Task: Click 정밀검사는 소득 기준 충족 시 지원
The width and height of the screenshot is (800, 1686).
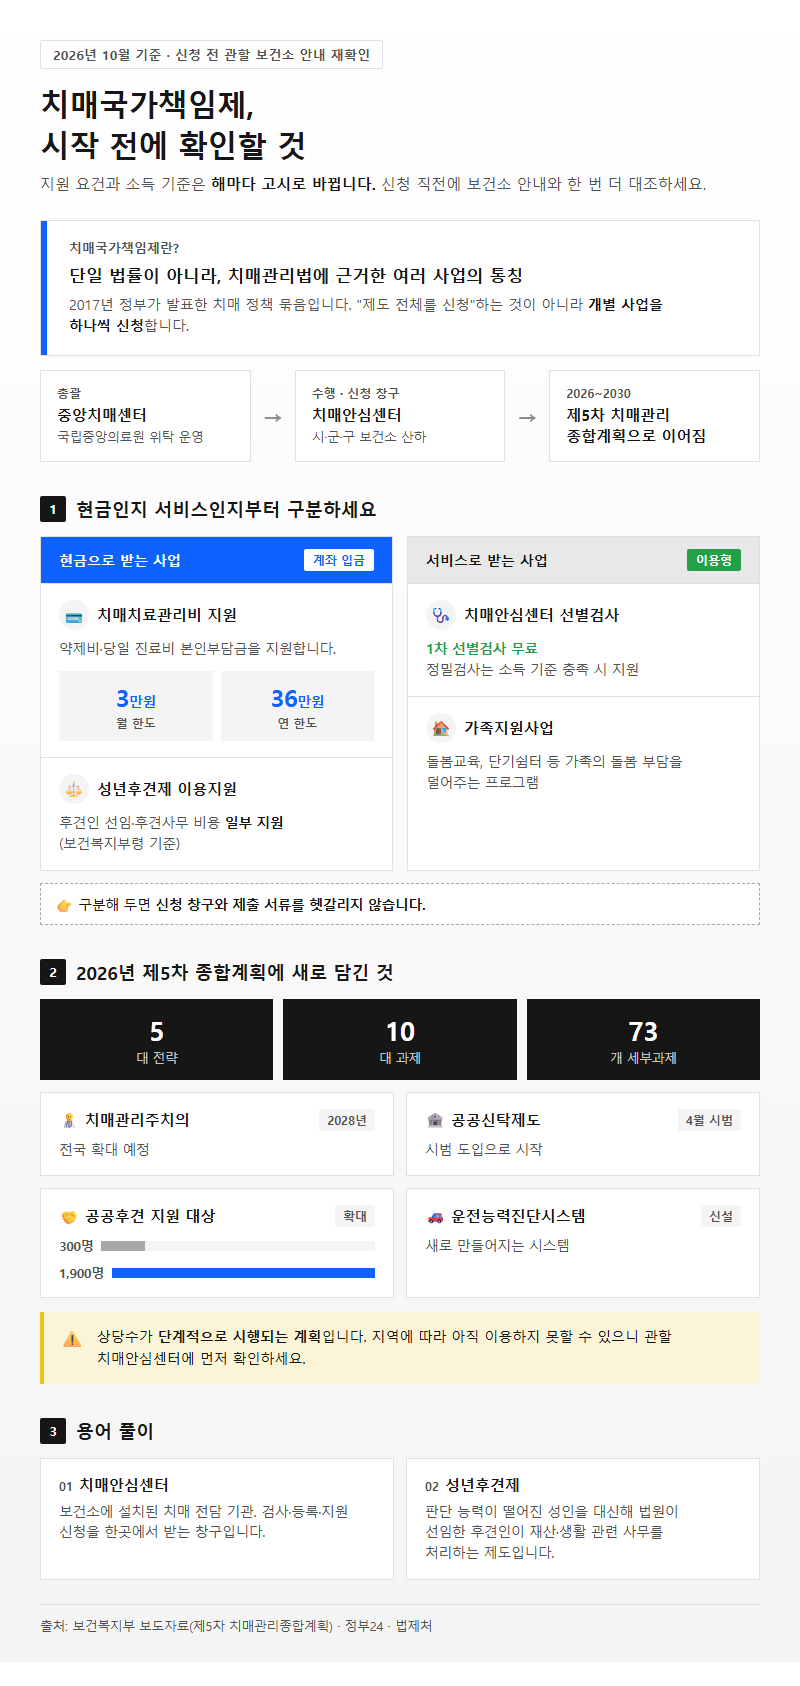Action: [x=532, y=669]
